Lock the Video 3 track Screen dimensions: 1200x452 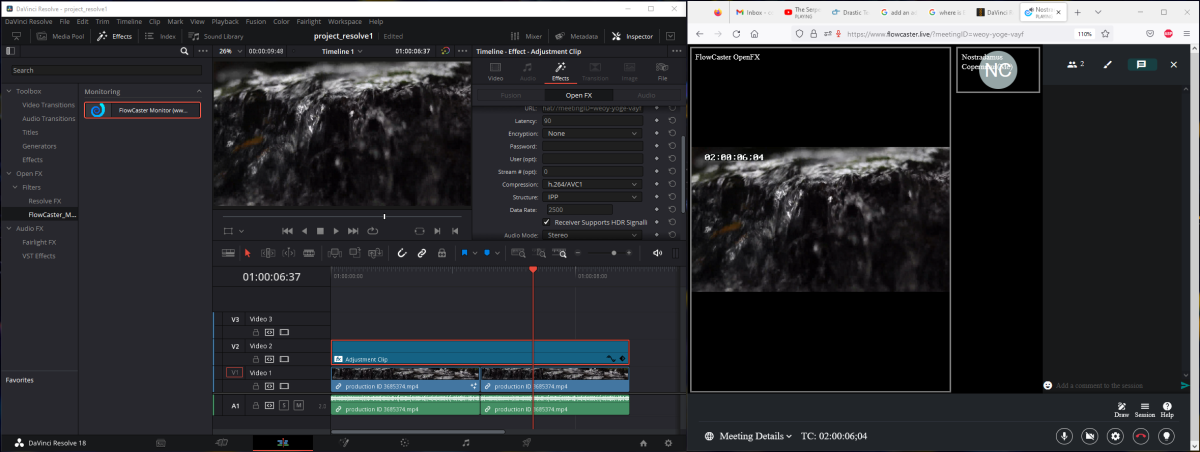tap(254, 331)
